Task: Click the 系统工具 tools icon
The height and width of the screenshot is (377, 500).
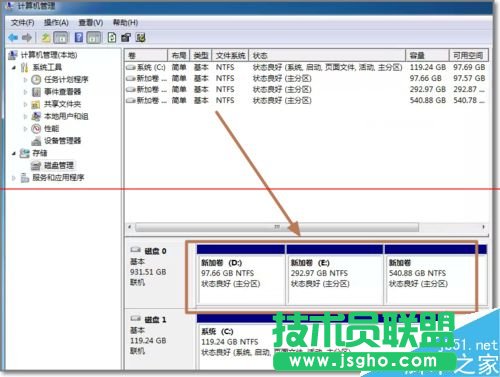Action: click(24, 67)
